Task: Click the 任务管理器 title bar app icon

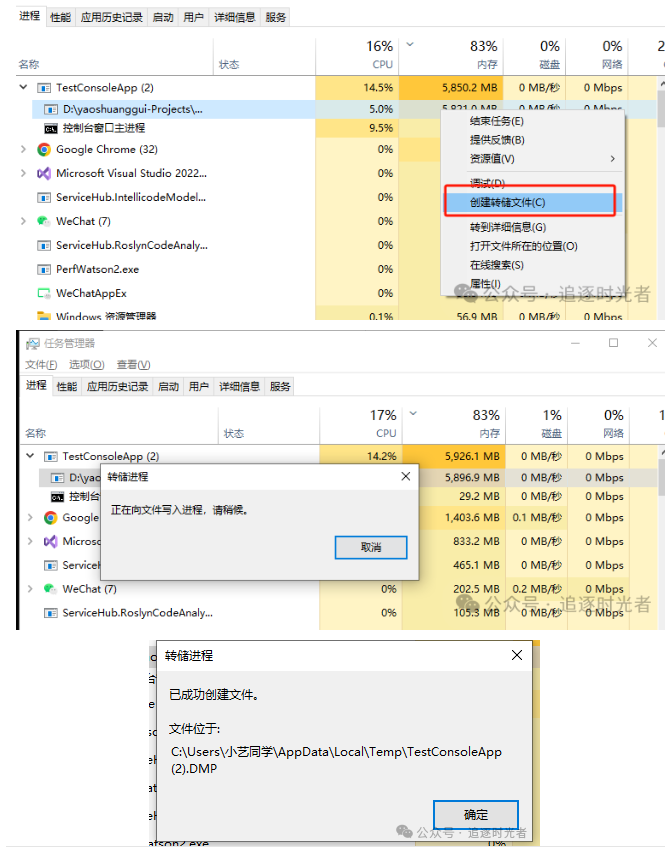Action: coord(33,343)
